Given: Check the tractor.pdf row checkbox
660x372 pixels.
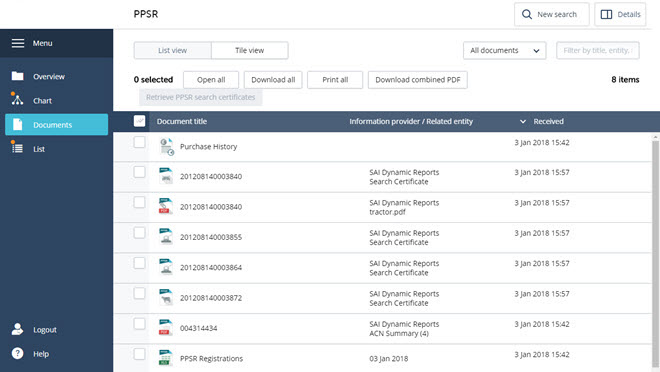Looking at the screenshot, I should click(139, 202).
